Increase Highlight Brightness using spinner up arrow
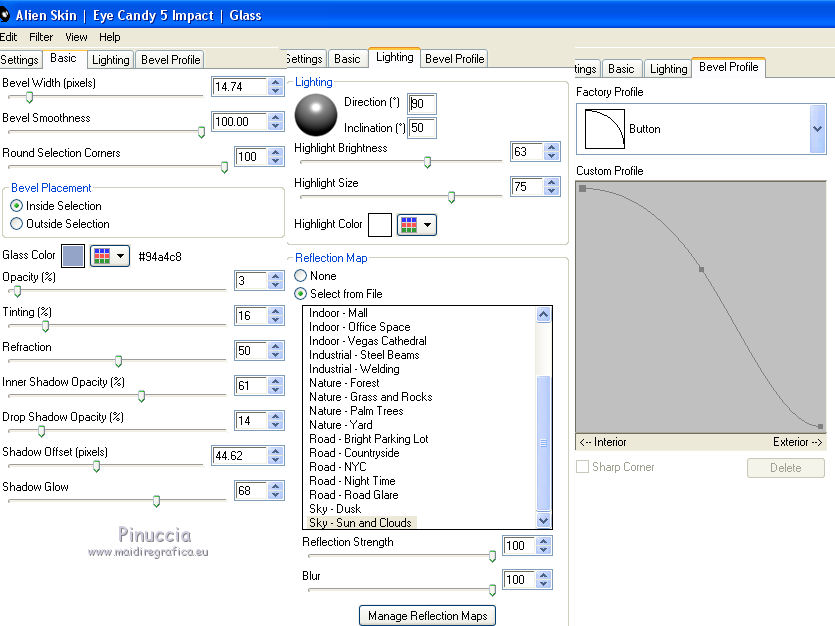The width and height of the screenshot is (835, 626). pos(550,147)
